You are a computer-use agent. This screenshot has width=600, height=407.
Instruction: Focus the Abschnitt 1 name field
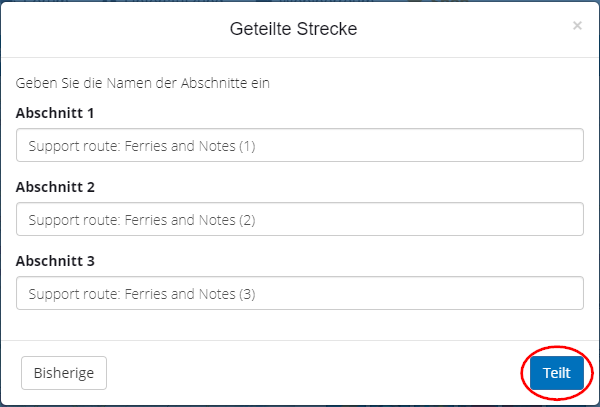click(300, 146)
